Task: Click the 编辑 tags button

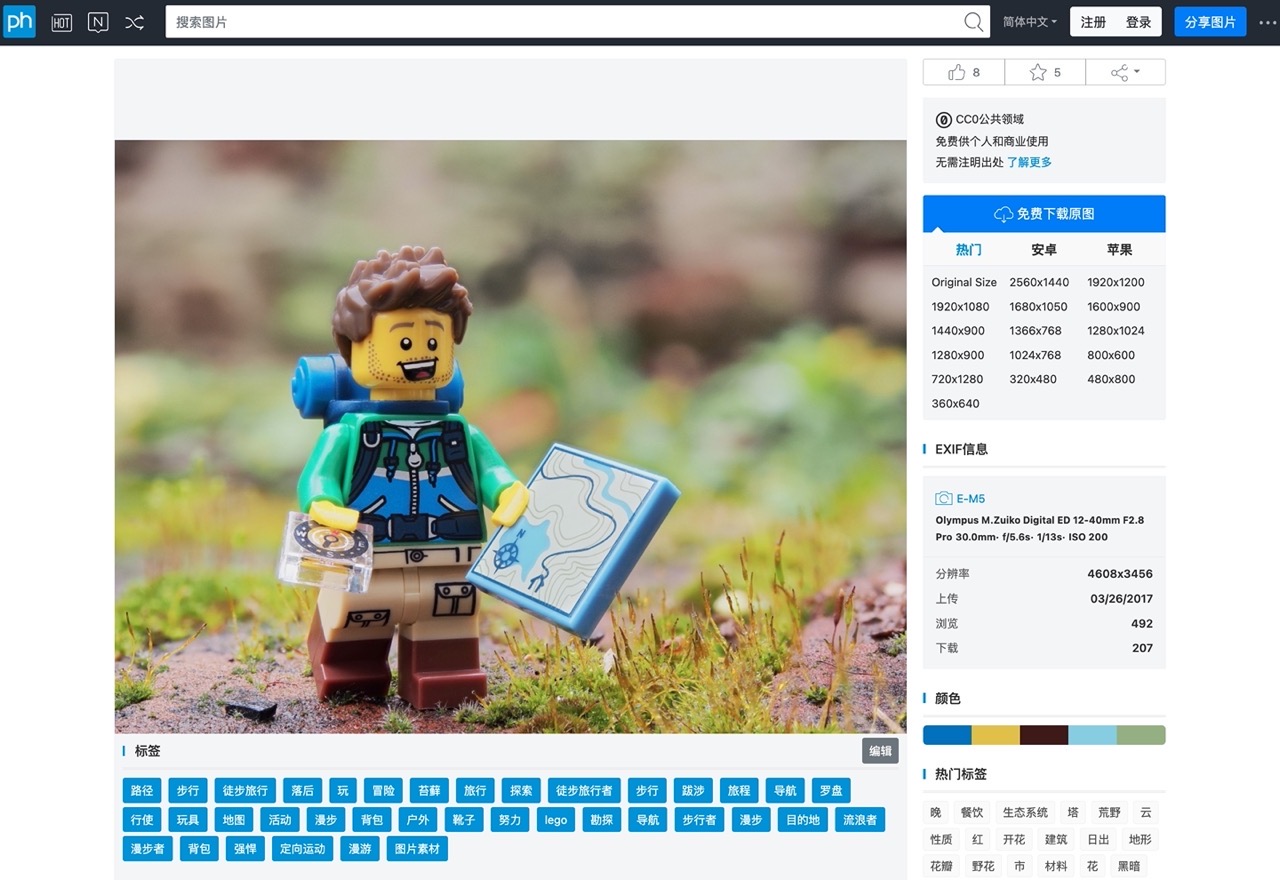Action: 880,751
